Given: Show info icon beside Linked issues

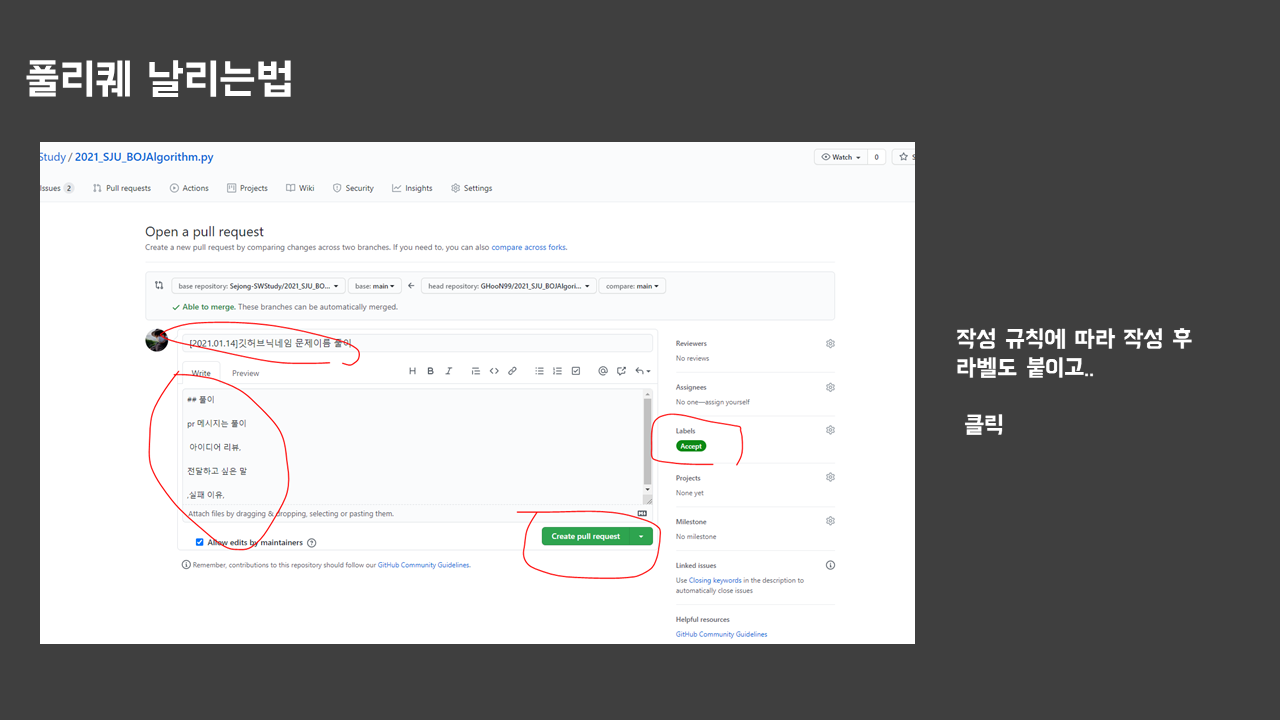Looking at the screenshot, I should pyautogui.click(x=830, y=565).
